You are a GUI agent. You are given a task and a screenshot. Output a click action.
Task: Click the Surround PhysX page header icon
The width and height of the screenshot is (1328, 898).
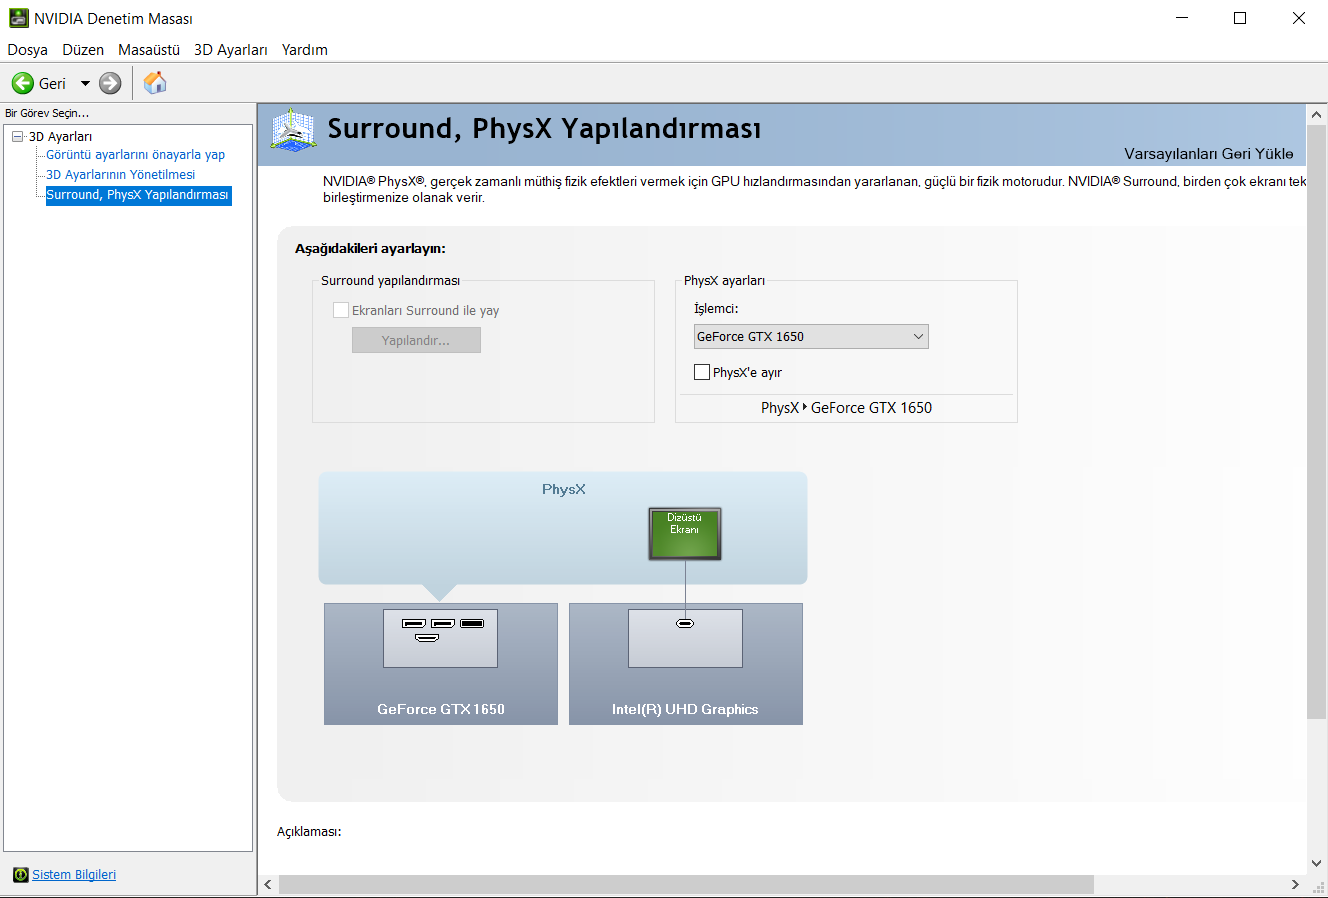click(x=293, y=130)
